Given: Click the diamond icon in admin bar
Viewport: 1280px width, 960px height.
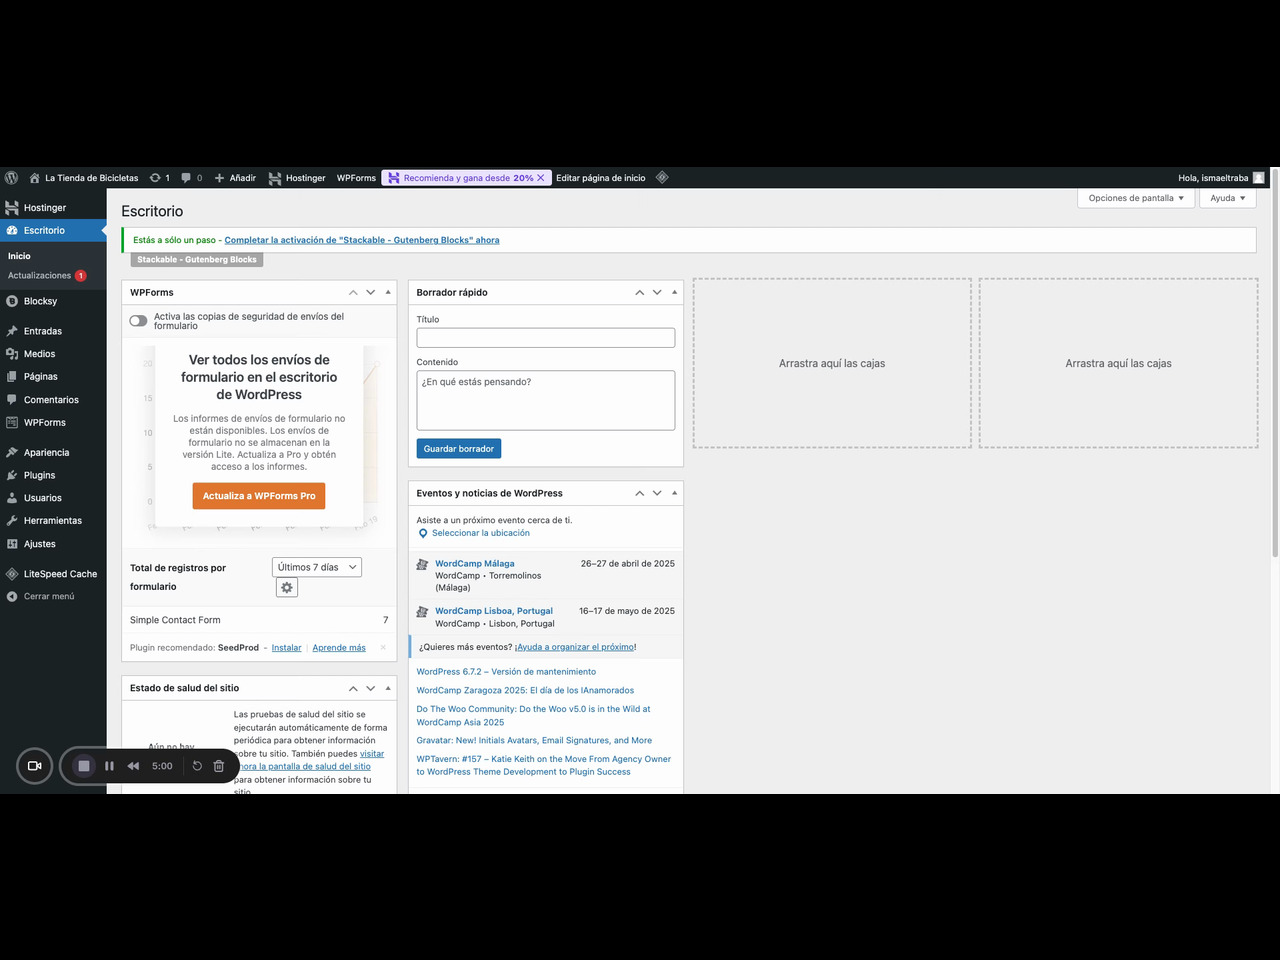Looking at the screenshot, I should click(x=662, y=178).
